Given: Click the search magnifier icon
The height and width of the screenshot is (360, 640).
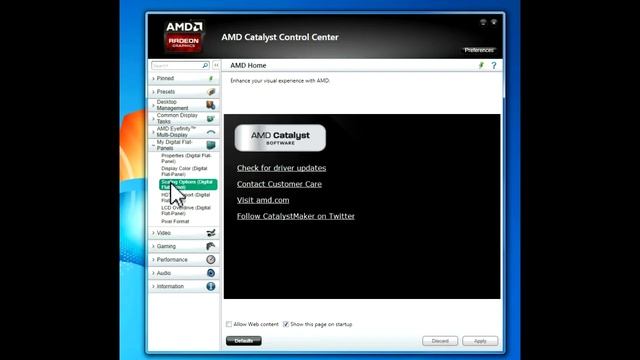Looking at the screenshot, I should 205,65.
